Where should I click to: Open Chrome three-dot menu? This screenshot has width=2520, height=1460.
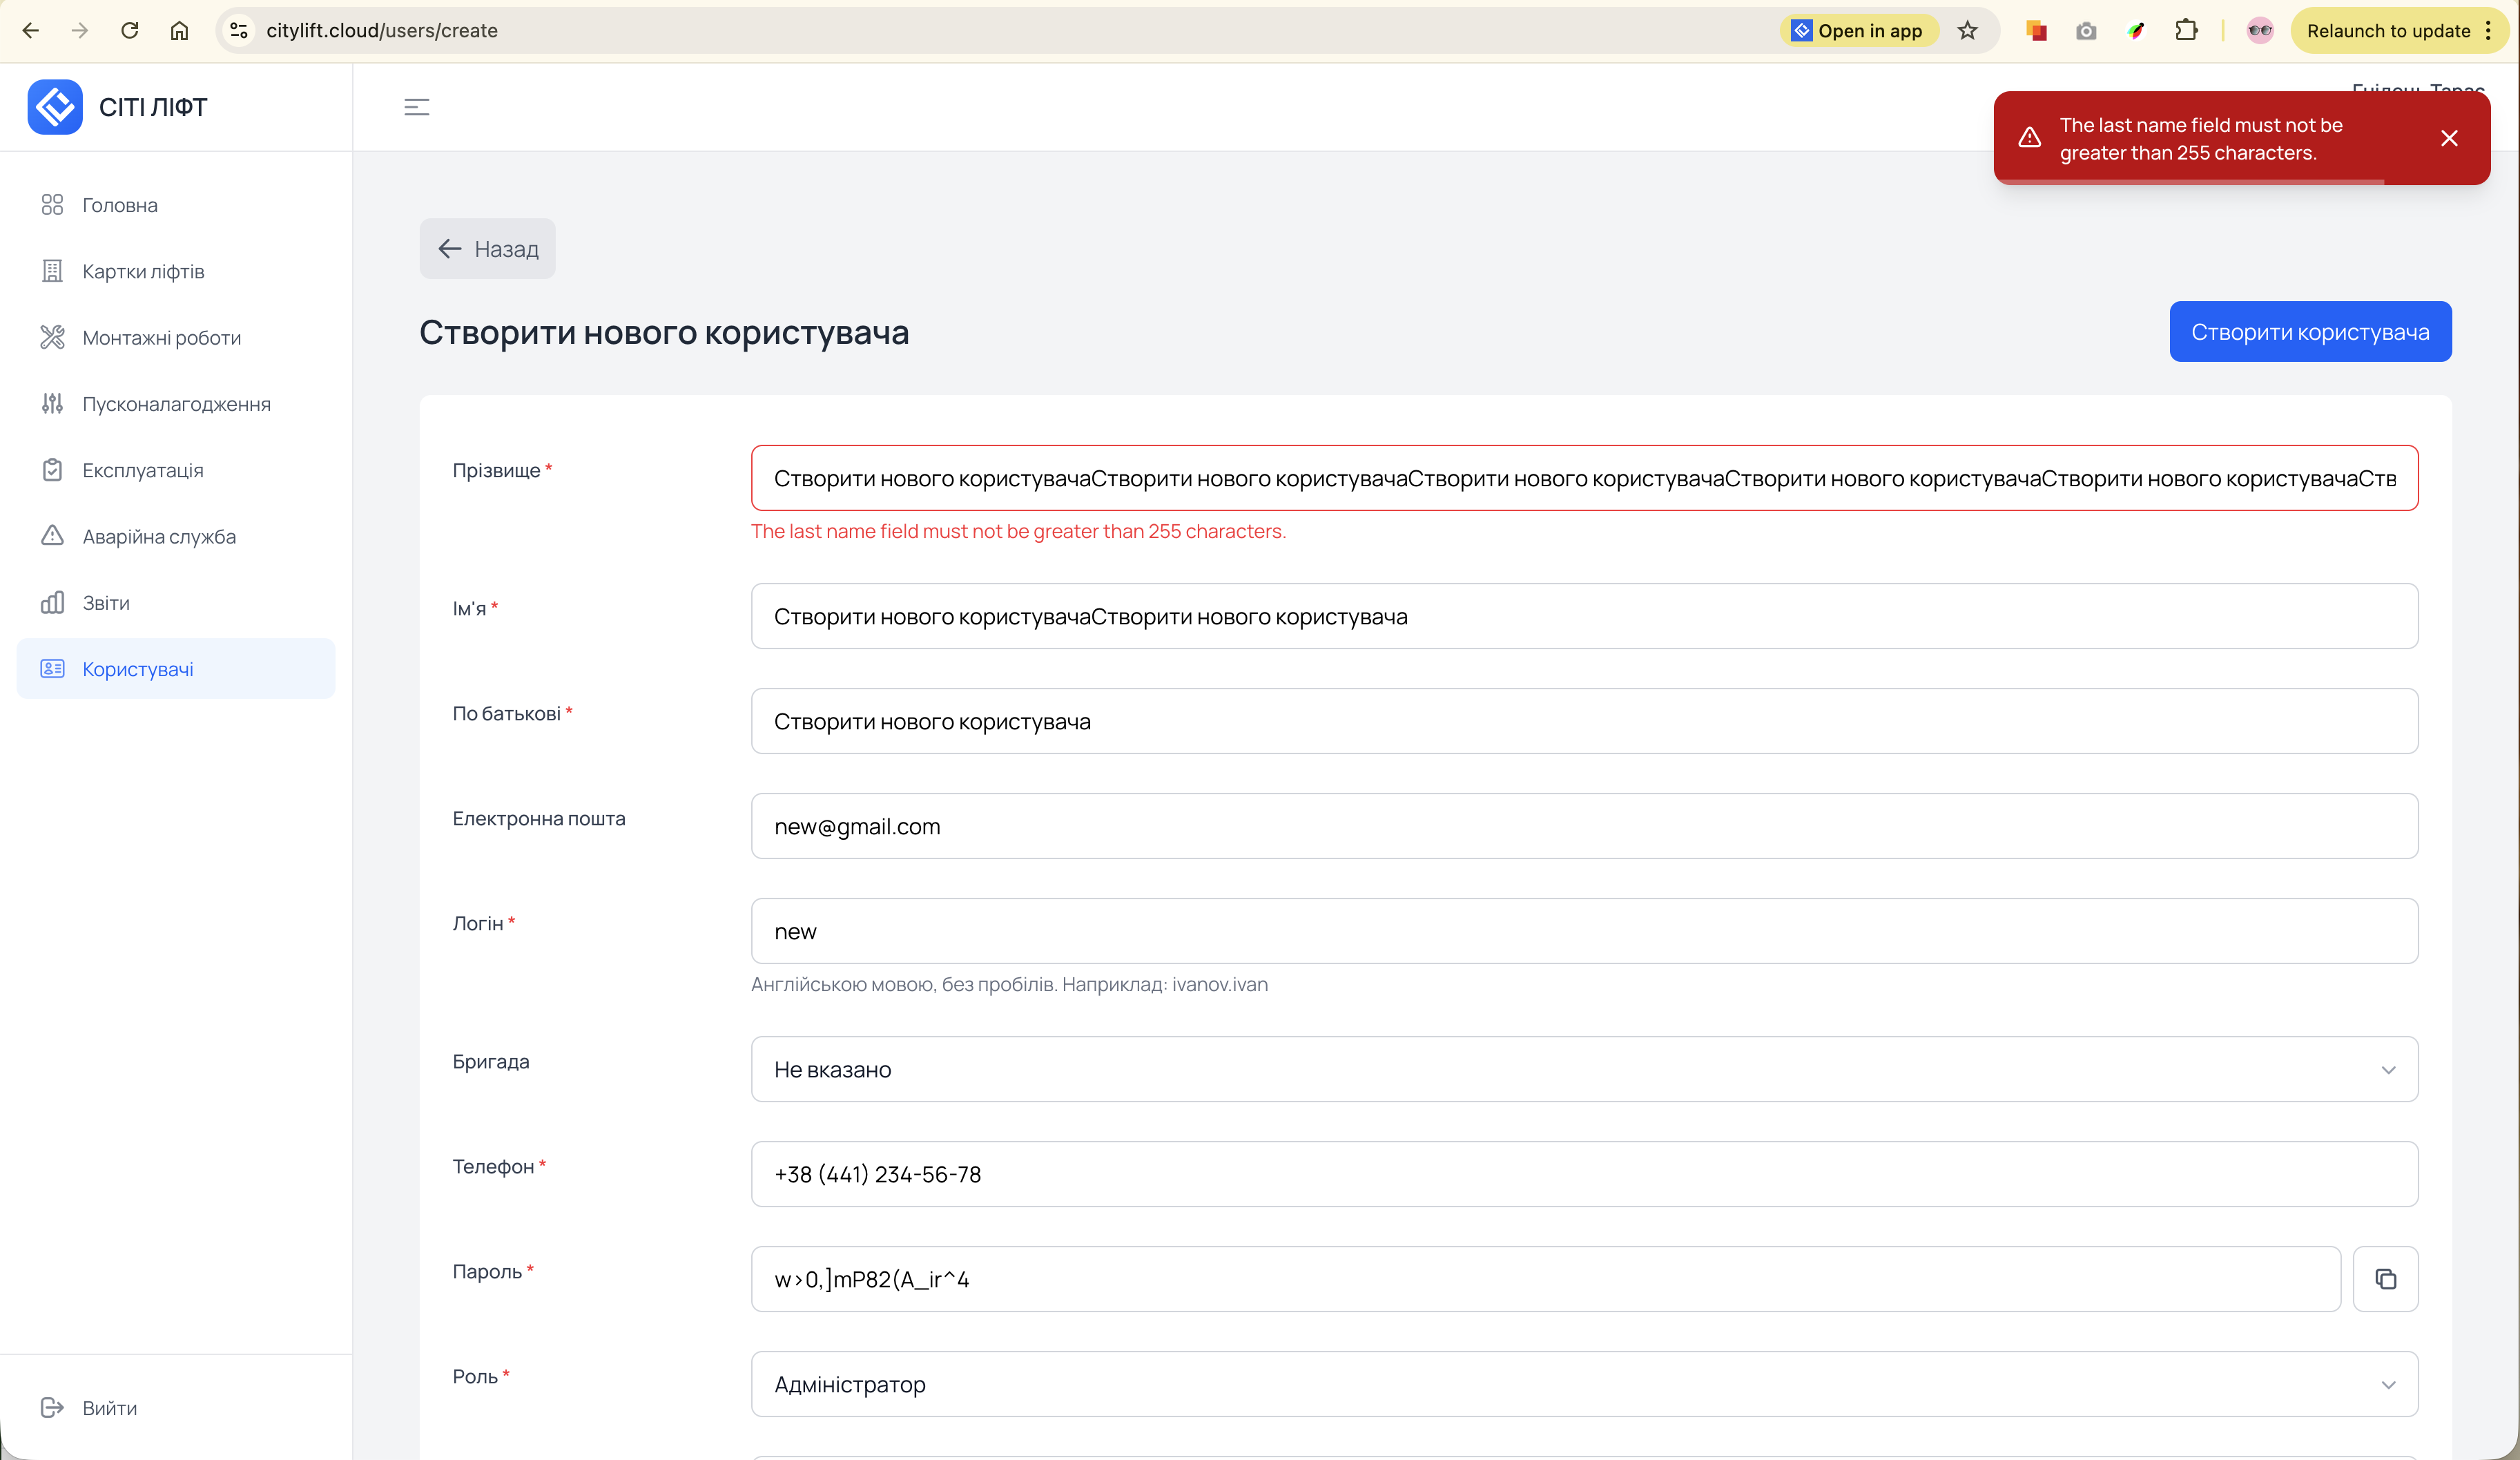click(x=2489, y=31)
